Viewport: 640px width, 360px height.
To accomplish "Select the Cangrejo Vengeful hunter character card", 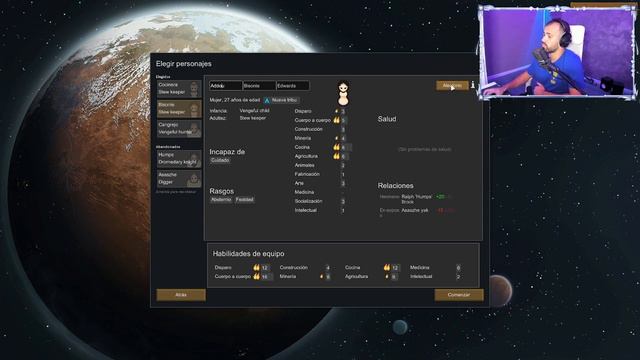I will 179,129.
